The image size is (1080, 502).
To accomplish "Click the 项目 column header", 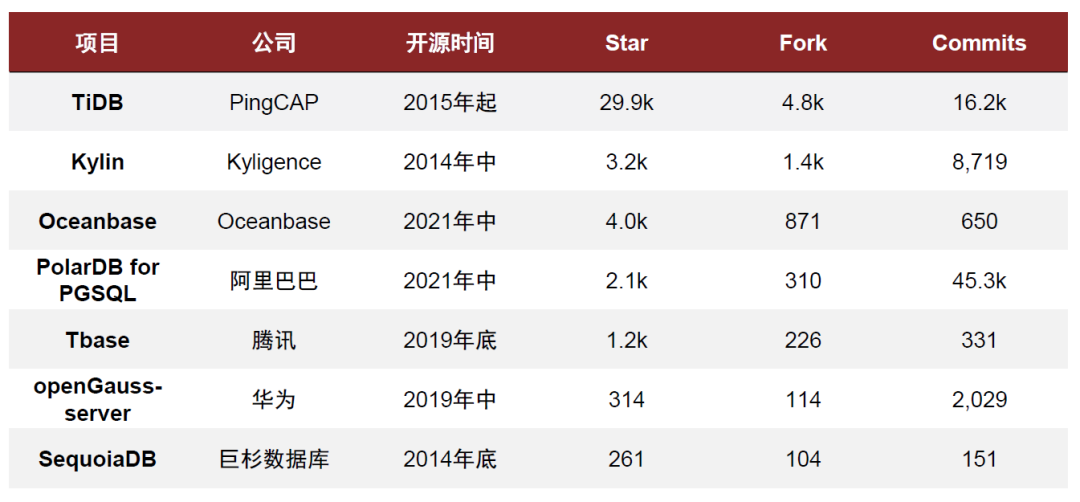I will pyautogui.click(x=97, y=43).
